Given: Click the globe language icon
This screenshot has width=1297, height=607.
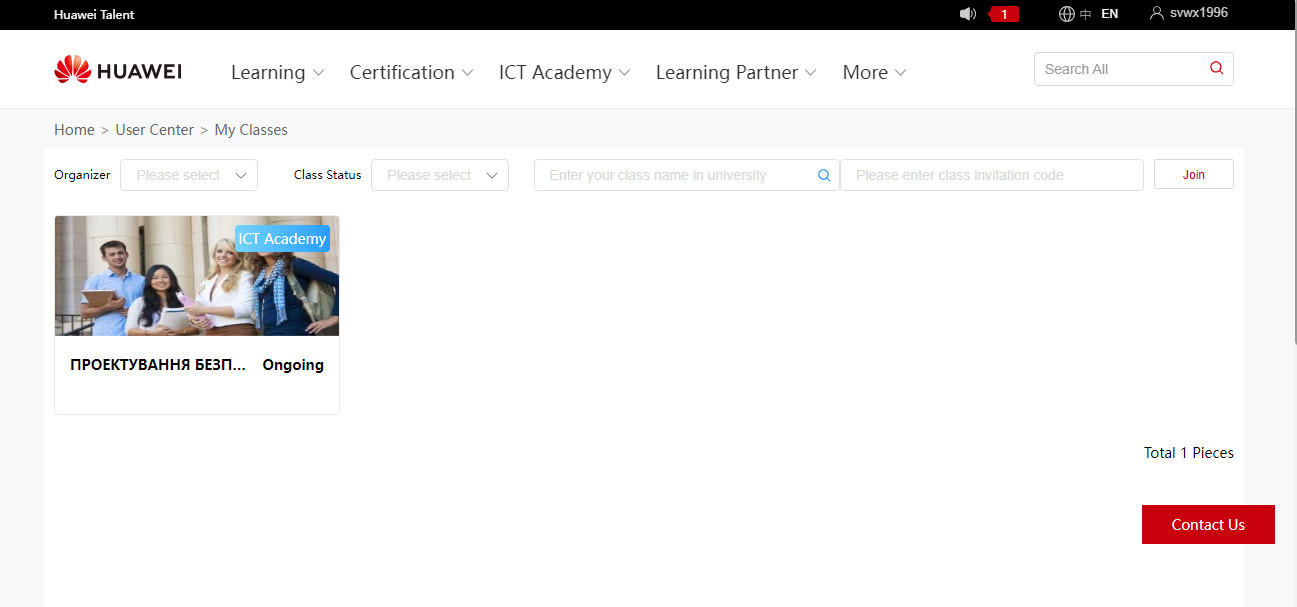Looking at the screenshot, I should click(1067, 14).
